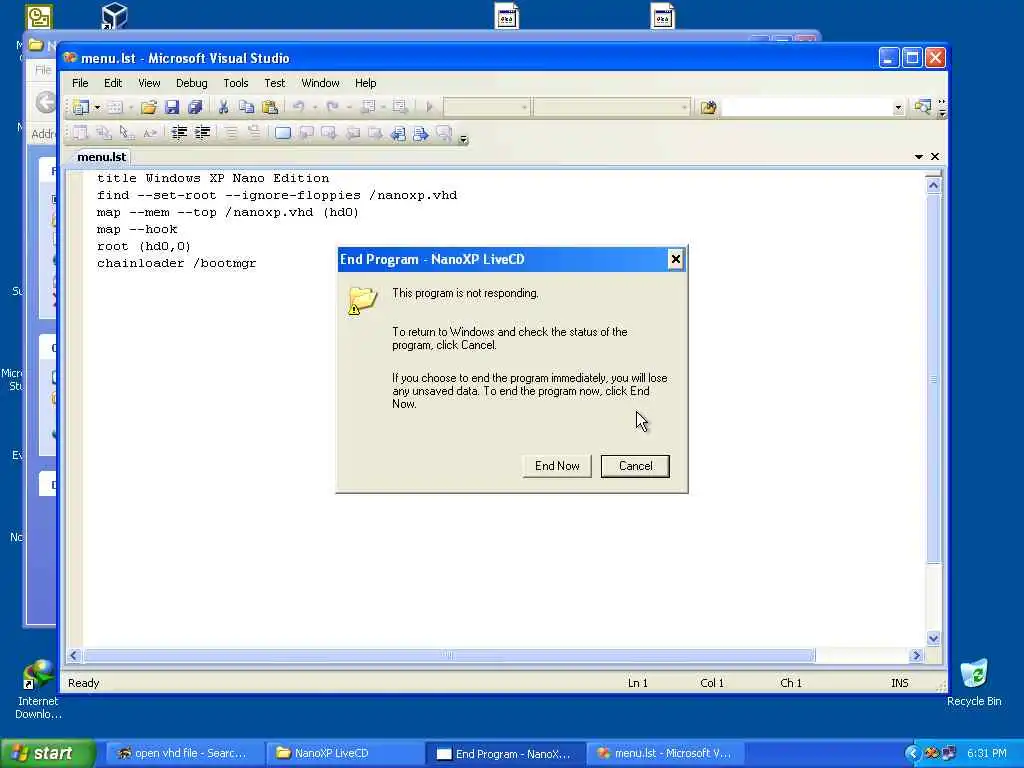The image size is (1024, 768).
Task: Click the Uncomment Lines icon
Action: [254, 133]
